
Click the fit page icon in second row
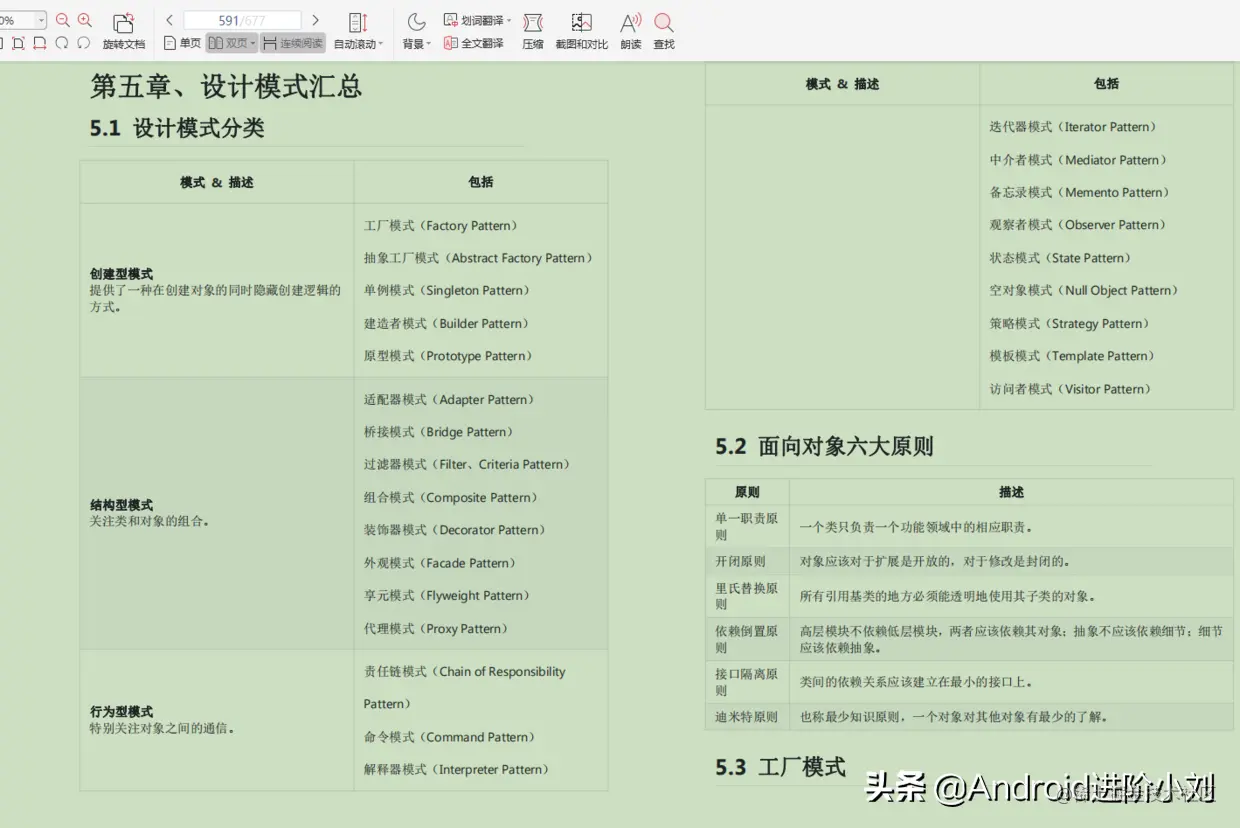pos(18,43)
